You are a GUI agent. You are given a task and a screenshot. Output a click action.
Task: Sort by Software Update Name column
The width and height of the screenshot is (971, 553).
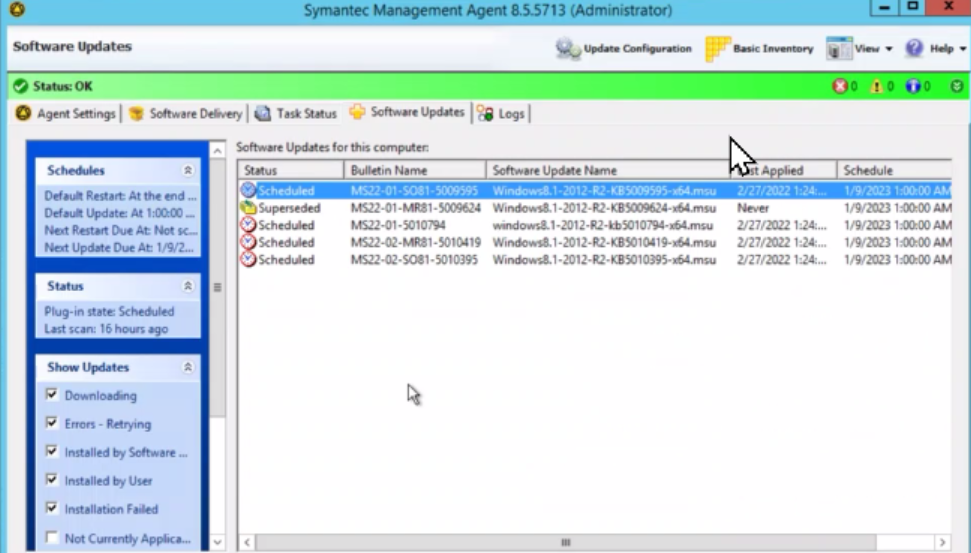[608, 170]
